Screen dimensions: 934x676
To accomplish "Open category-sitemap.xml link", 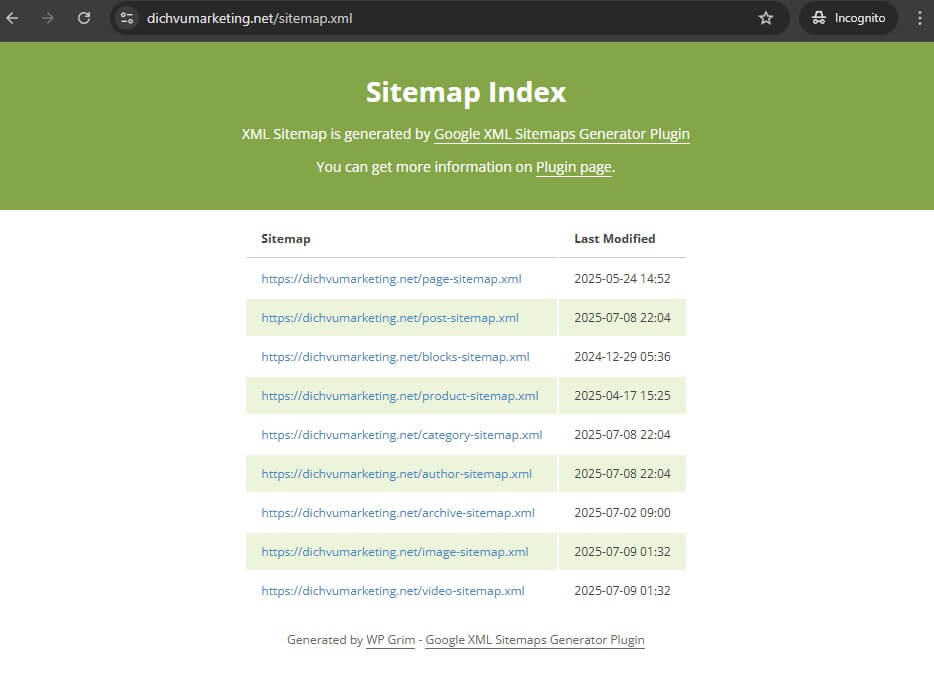I will tap(402, 435).
